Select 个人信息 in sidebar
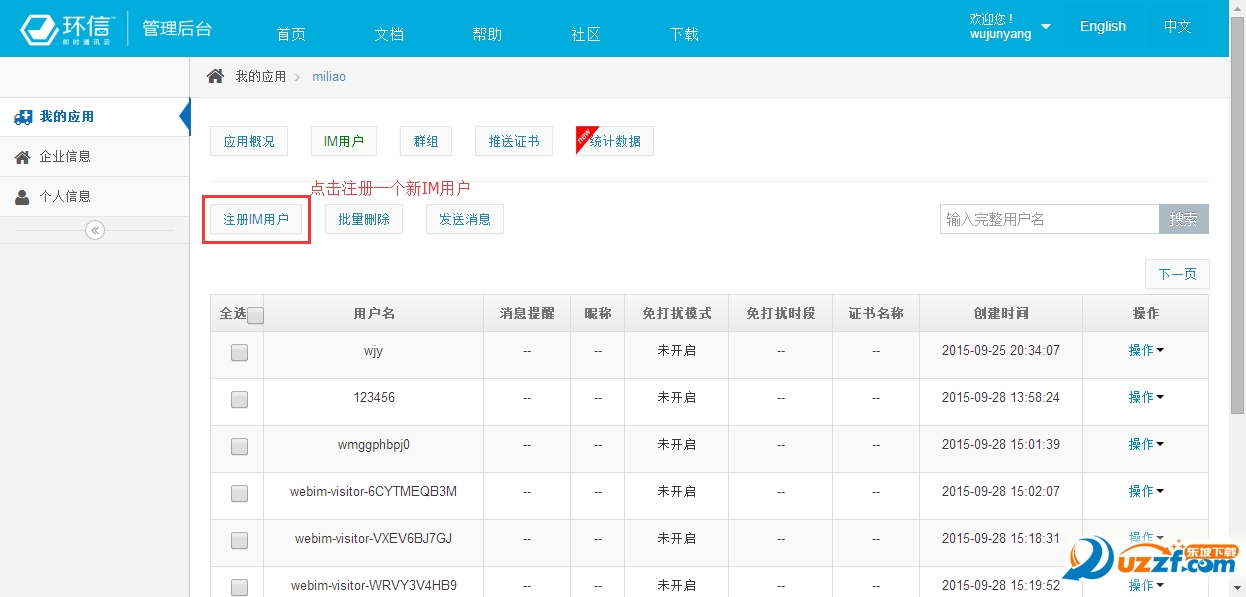The width and height of the screenshot is (1246, 597). [94, 197]
